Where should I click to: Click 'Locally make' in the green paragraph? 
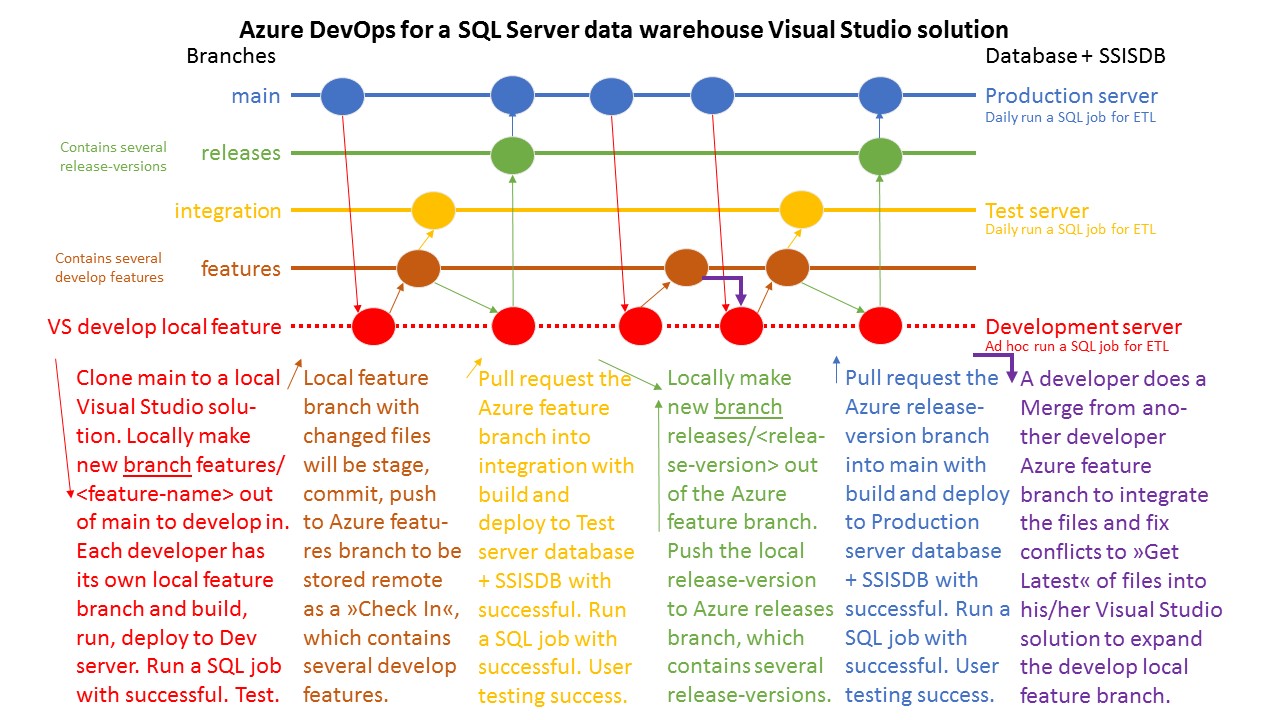pos(729,378)
